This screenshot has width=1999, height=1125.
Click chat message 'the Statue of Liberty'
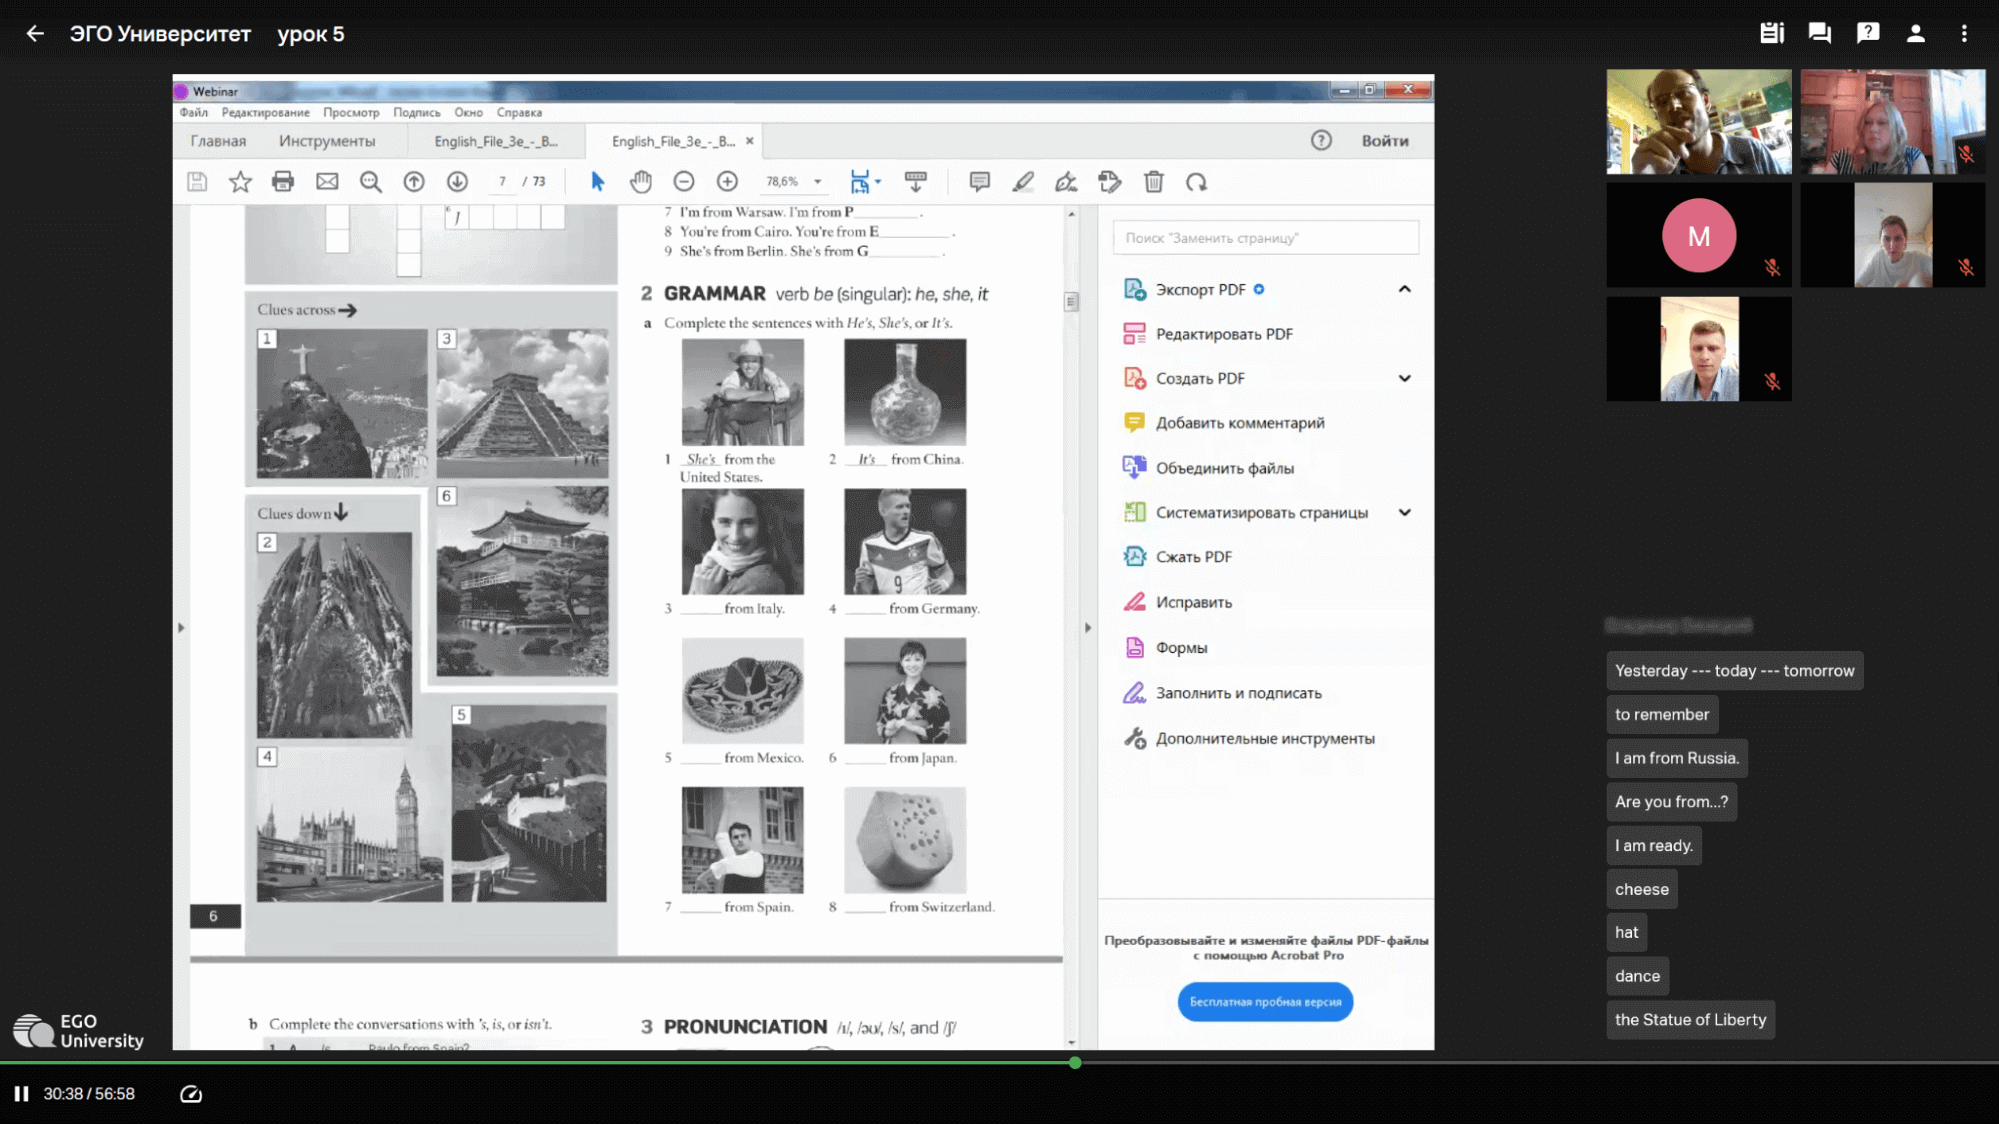click(1690, 1020)
